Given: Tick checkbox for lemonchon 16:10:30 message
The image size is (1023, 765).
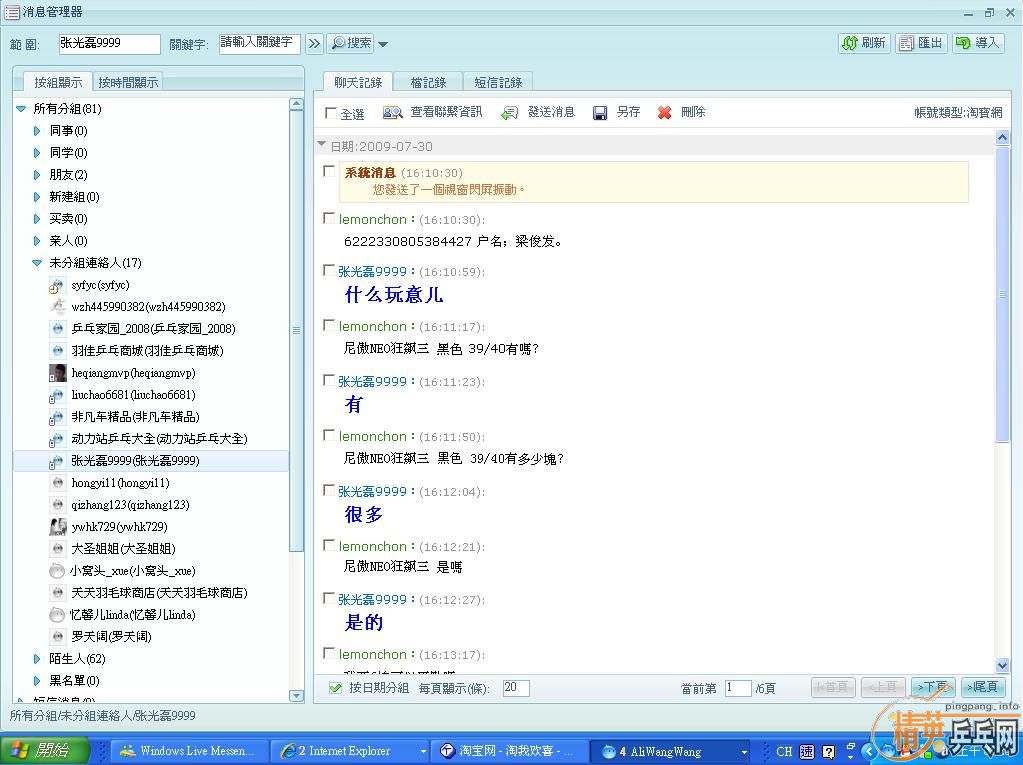Looking at the screenshot, I should click(329, 218).
